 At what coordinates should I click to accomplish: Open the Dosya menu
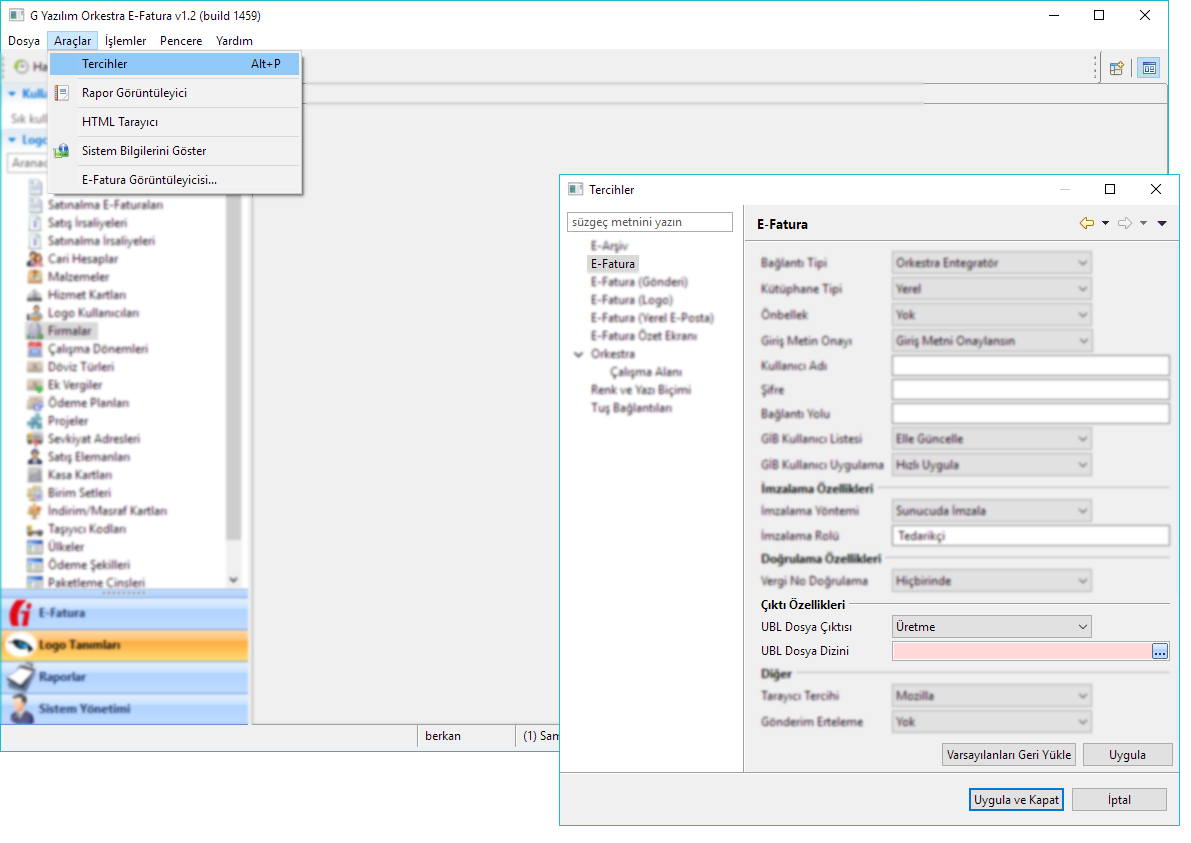24,41
